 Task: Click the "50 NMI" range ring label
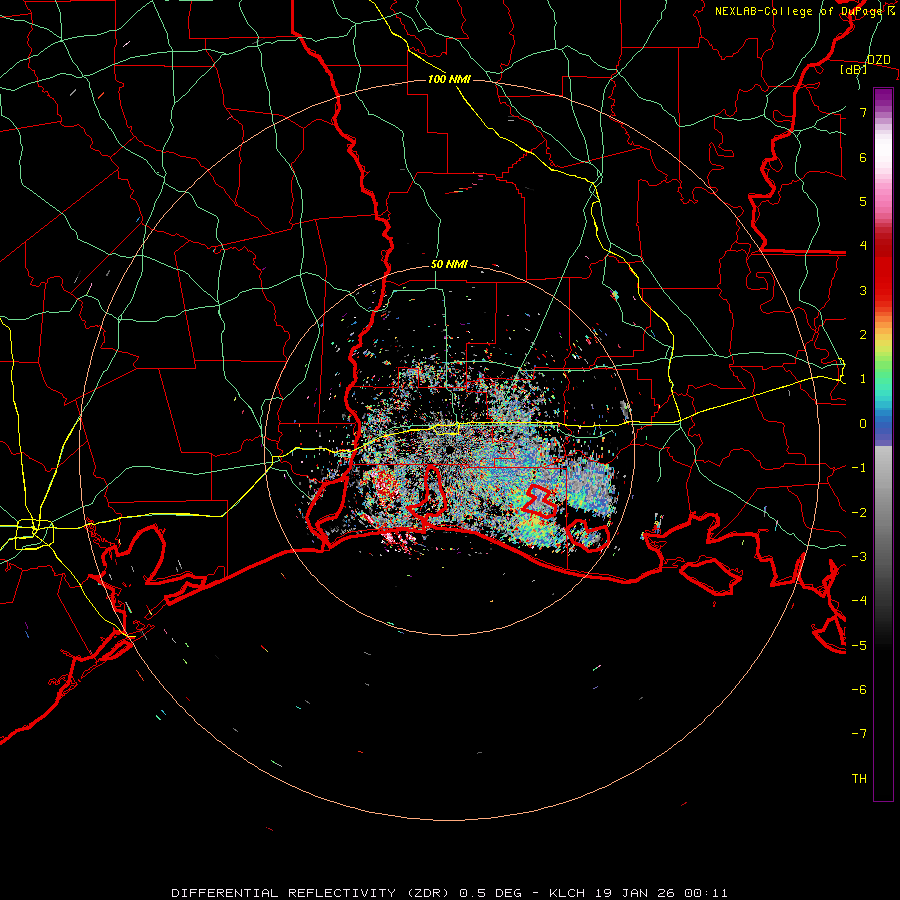[449, 265]
